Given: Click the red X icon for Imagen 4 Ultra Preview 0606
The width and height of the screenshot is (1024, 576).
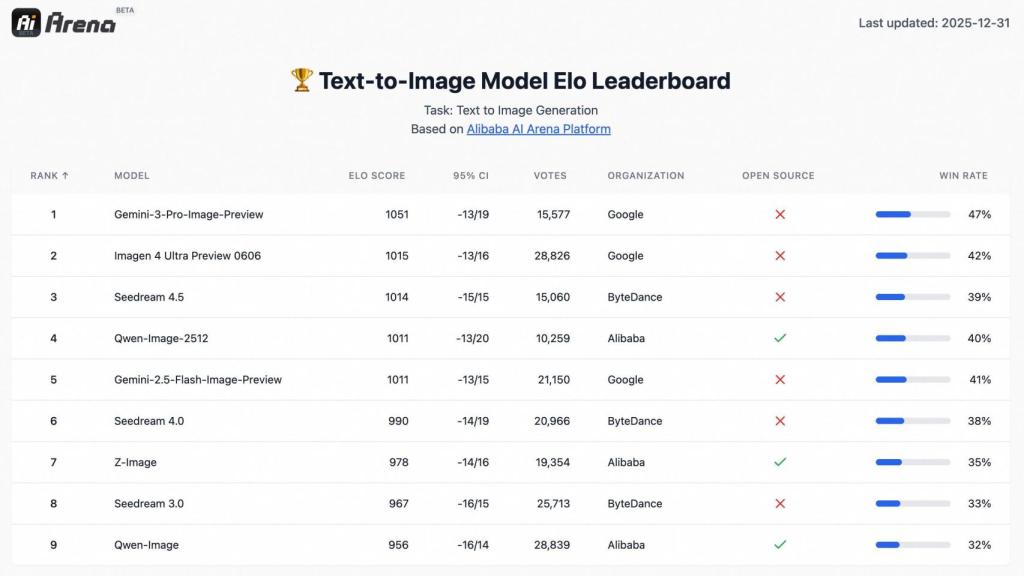Looking at the screenshot, I should click(780, 255).
